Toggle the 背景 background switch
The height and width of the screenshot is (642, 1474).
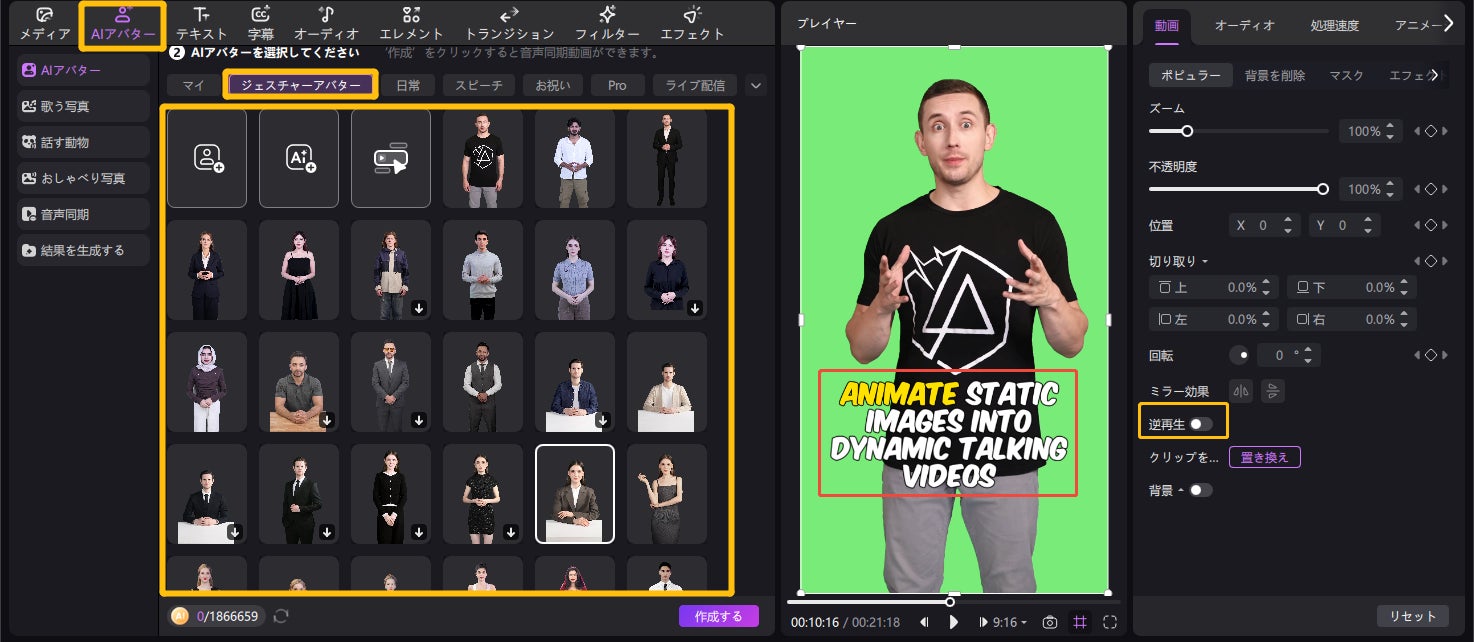[1201, 490]
